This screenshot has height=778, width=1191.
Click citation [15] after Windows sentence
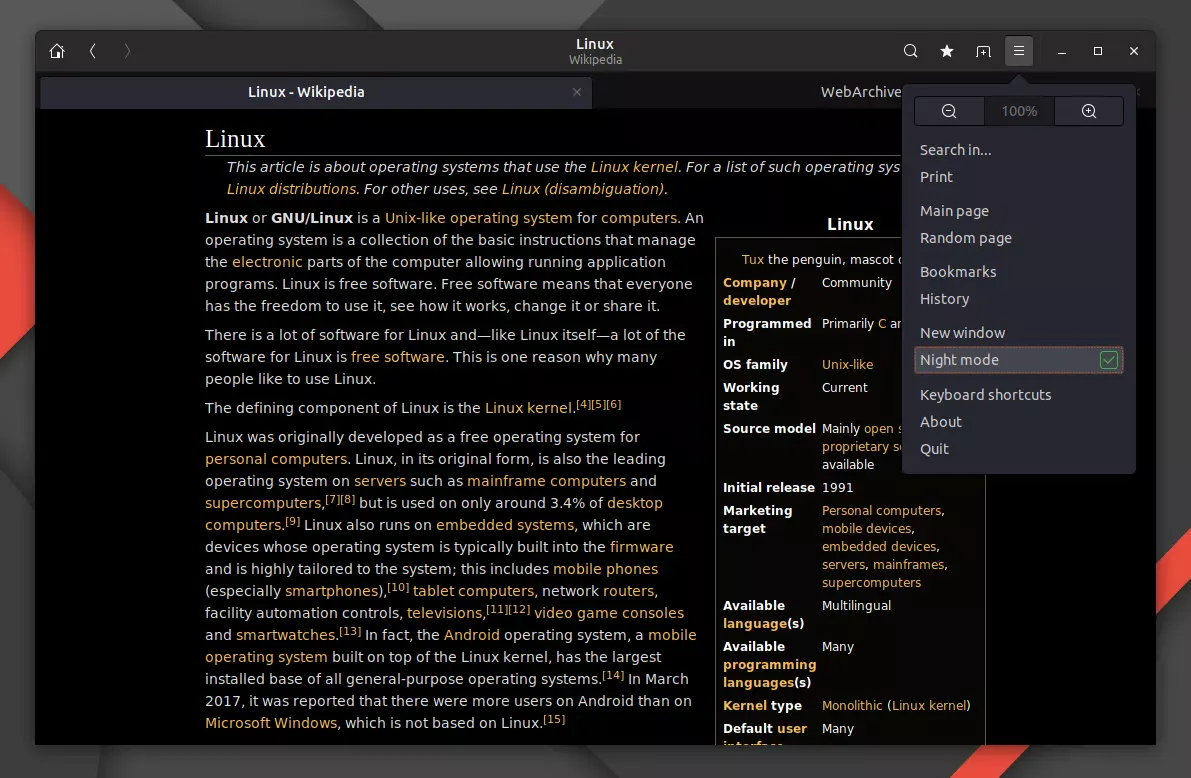[x=554, y=719]
